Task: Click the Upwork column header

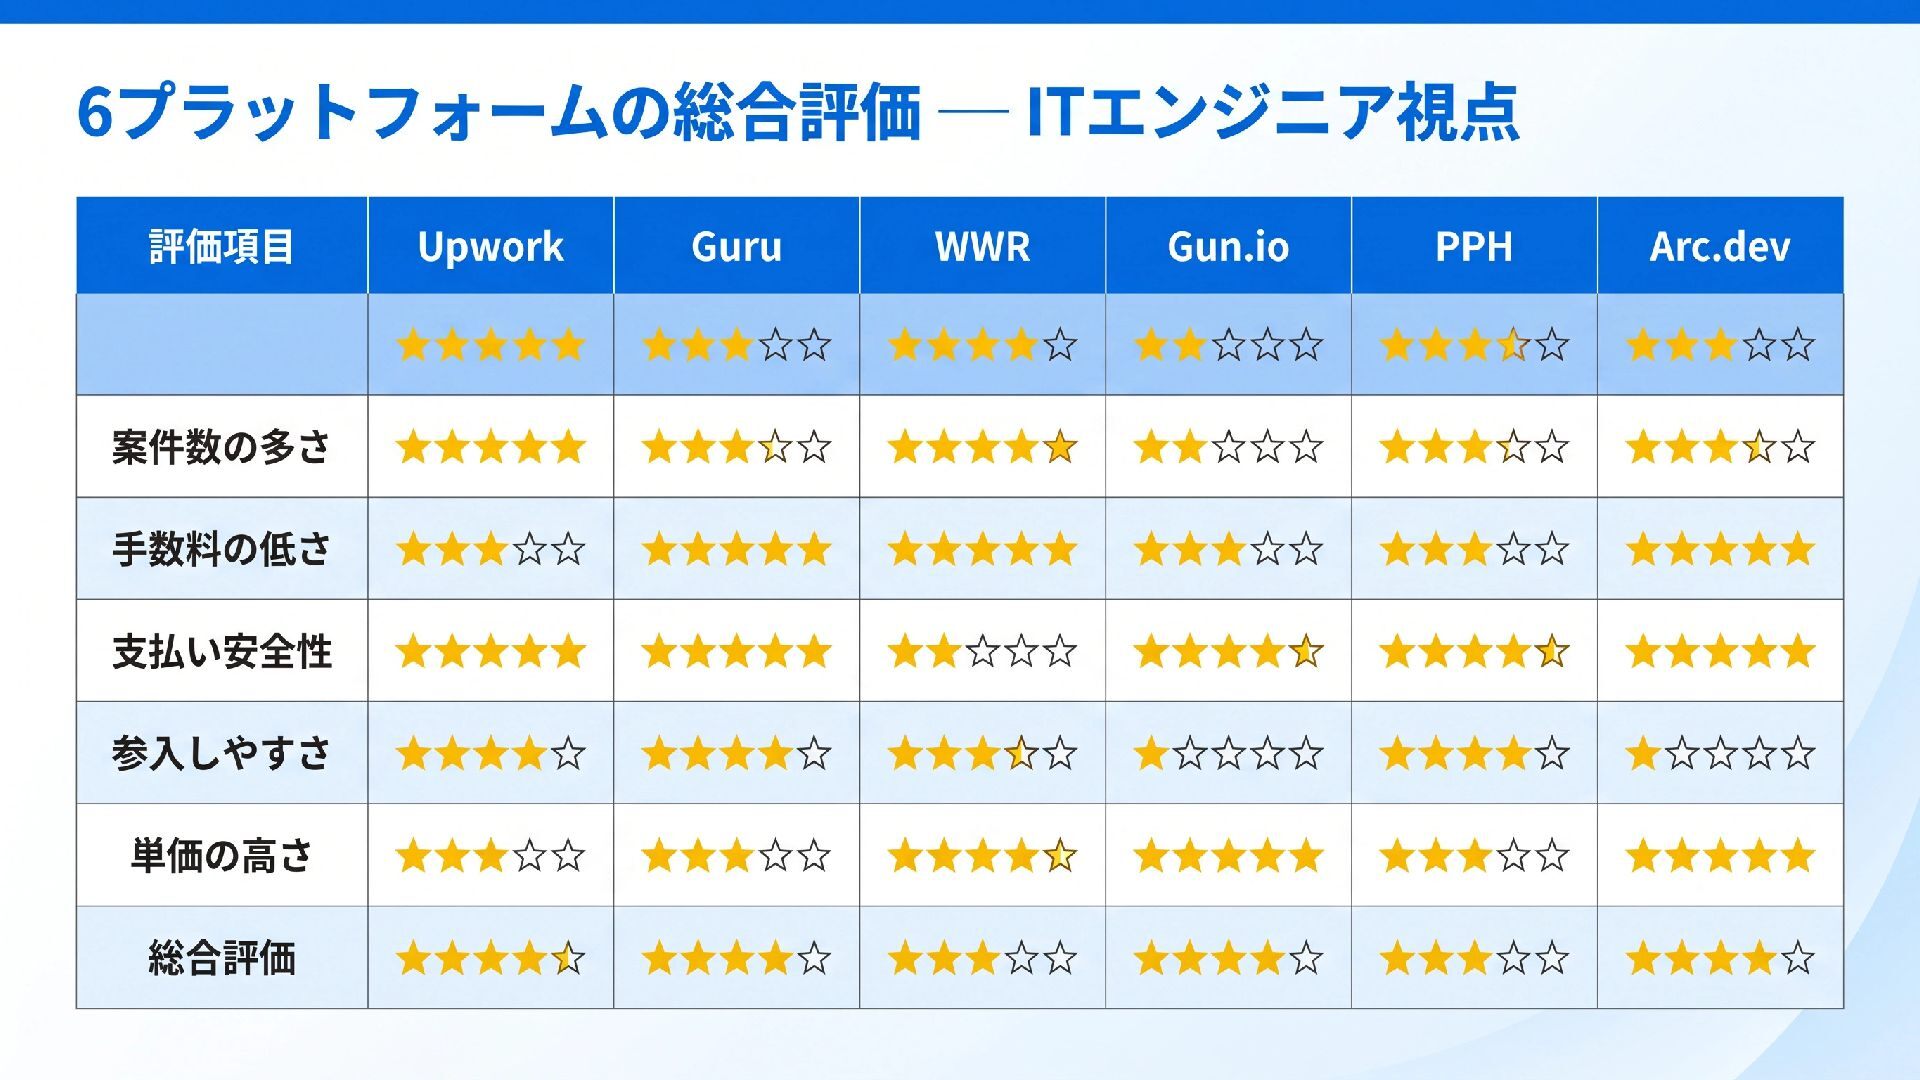Action: point(490,246)
